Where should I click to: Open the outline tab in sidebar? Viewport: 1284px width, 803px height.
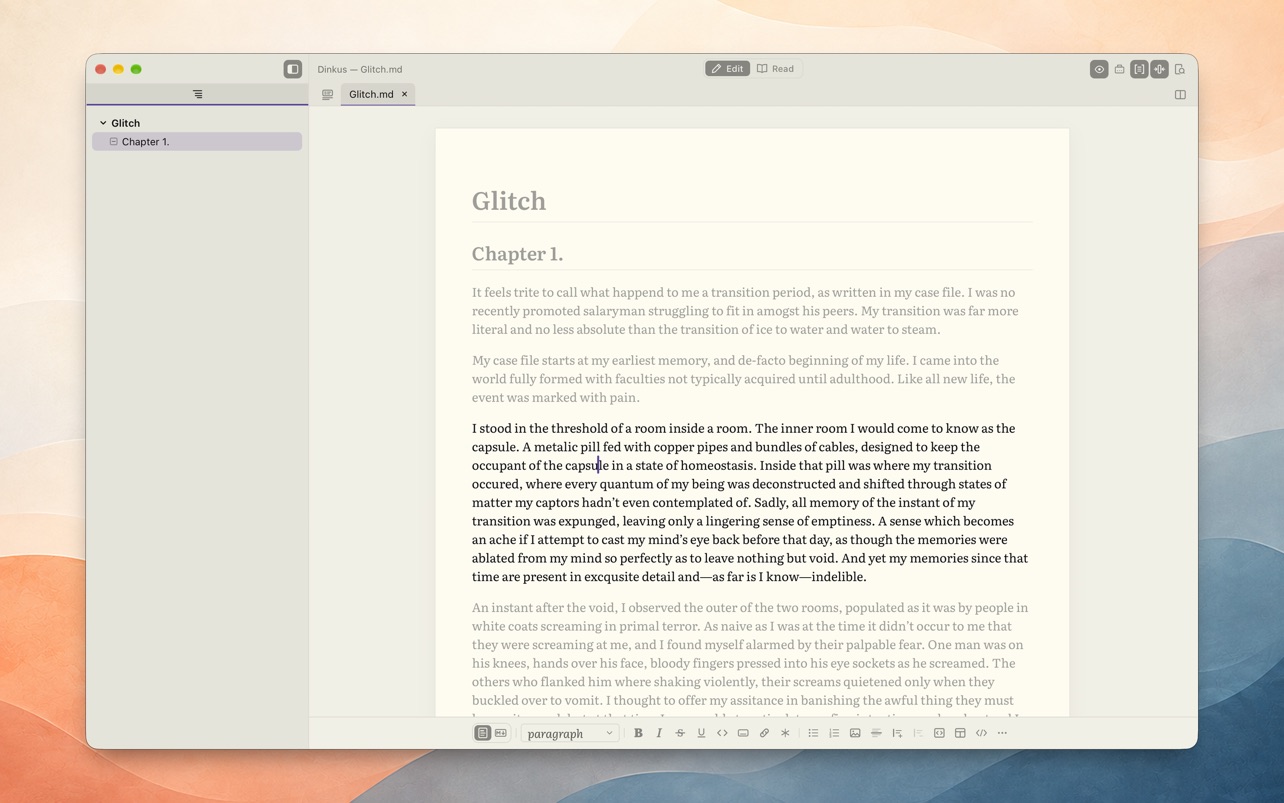(198, 94)
